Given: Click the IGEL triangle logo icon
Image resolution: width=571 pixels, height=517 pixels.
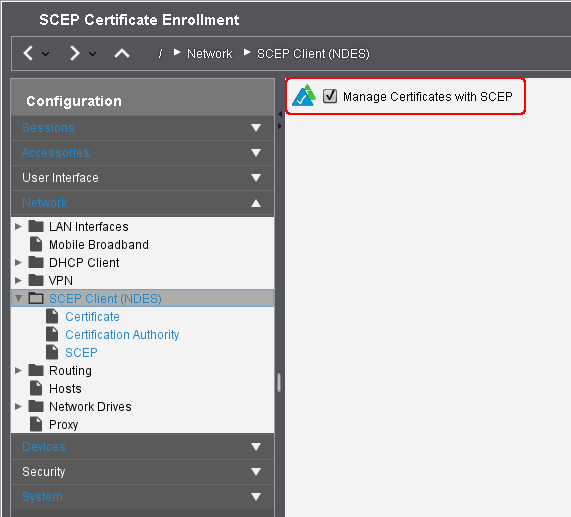Looking at the screenshot, I should pos(304,96).
